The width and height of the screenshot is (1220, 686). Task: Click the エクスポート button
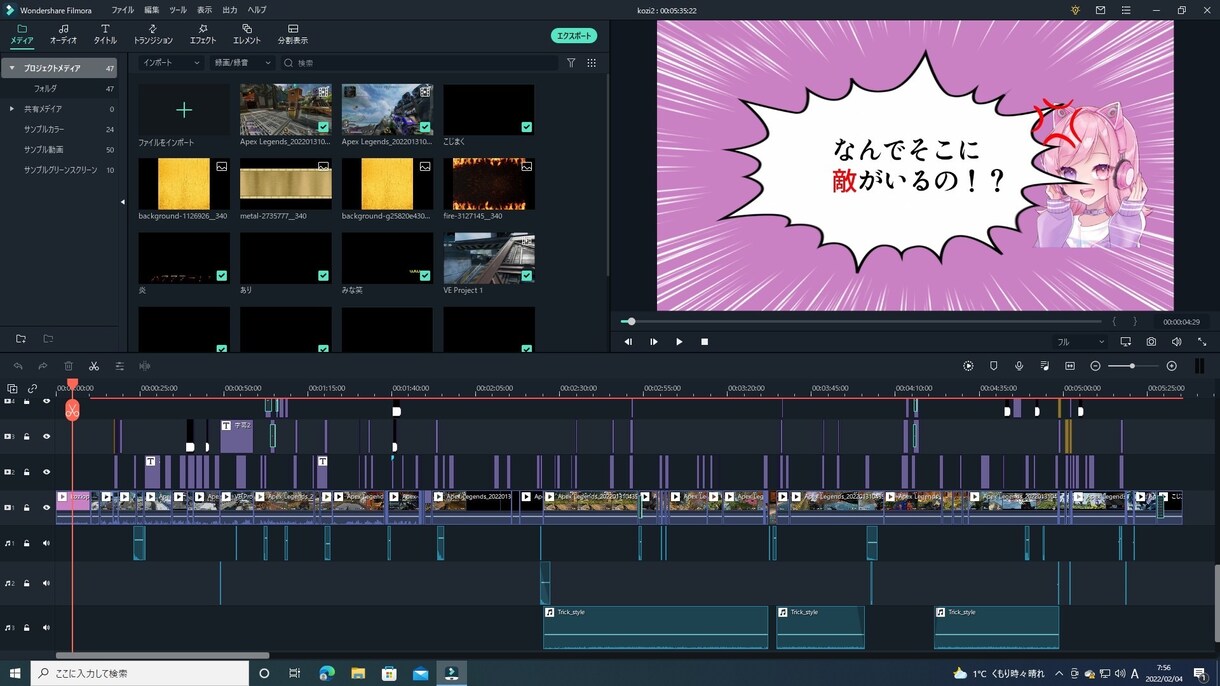pyautogui.click(x=574, y=35)
